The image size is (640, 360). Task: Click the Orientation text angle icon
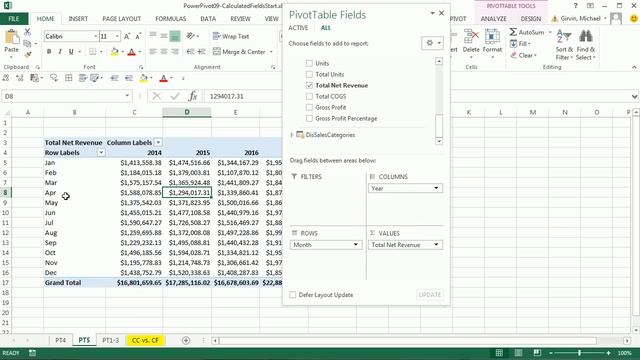pos(191,36)
